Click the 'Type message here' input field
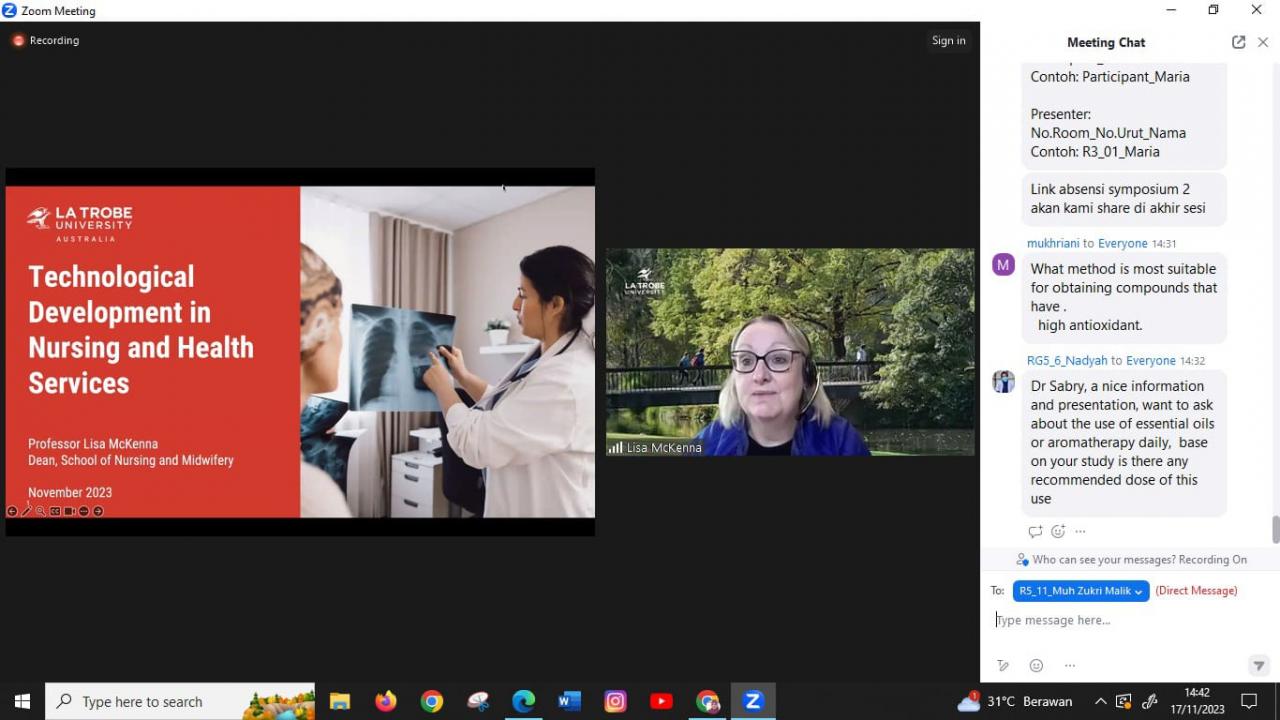Image resolution: width=1280 pixels, height=720 pixels. [x=1120, y=620]
